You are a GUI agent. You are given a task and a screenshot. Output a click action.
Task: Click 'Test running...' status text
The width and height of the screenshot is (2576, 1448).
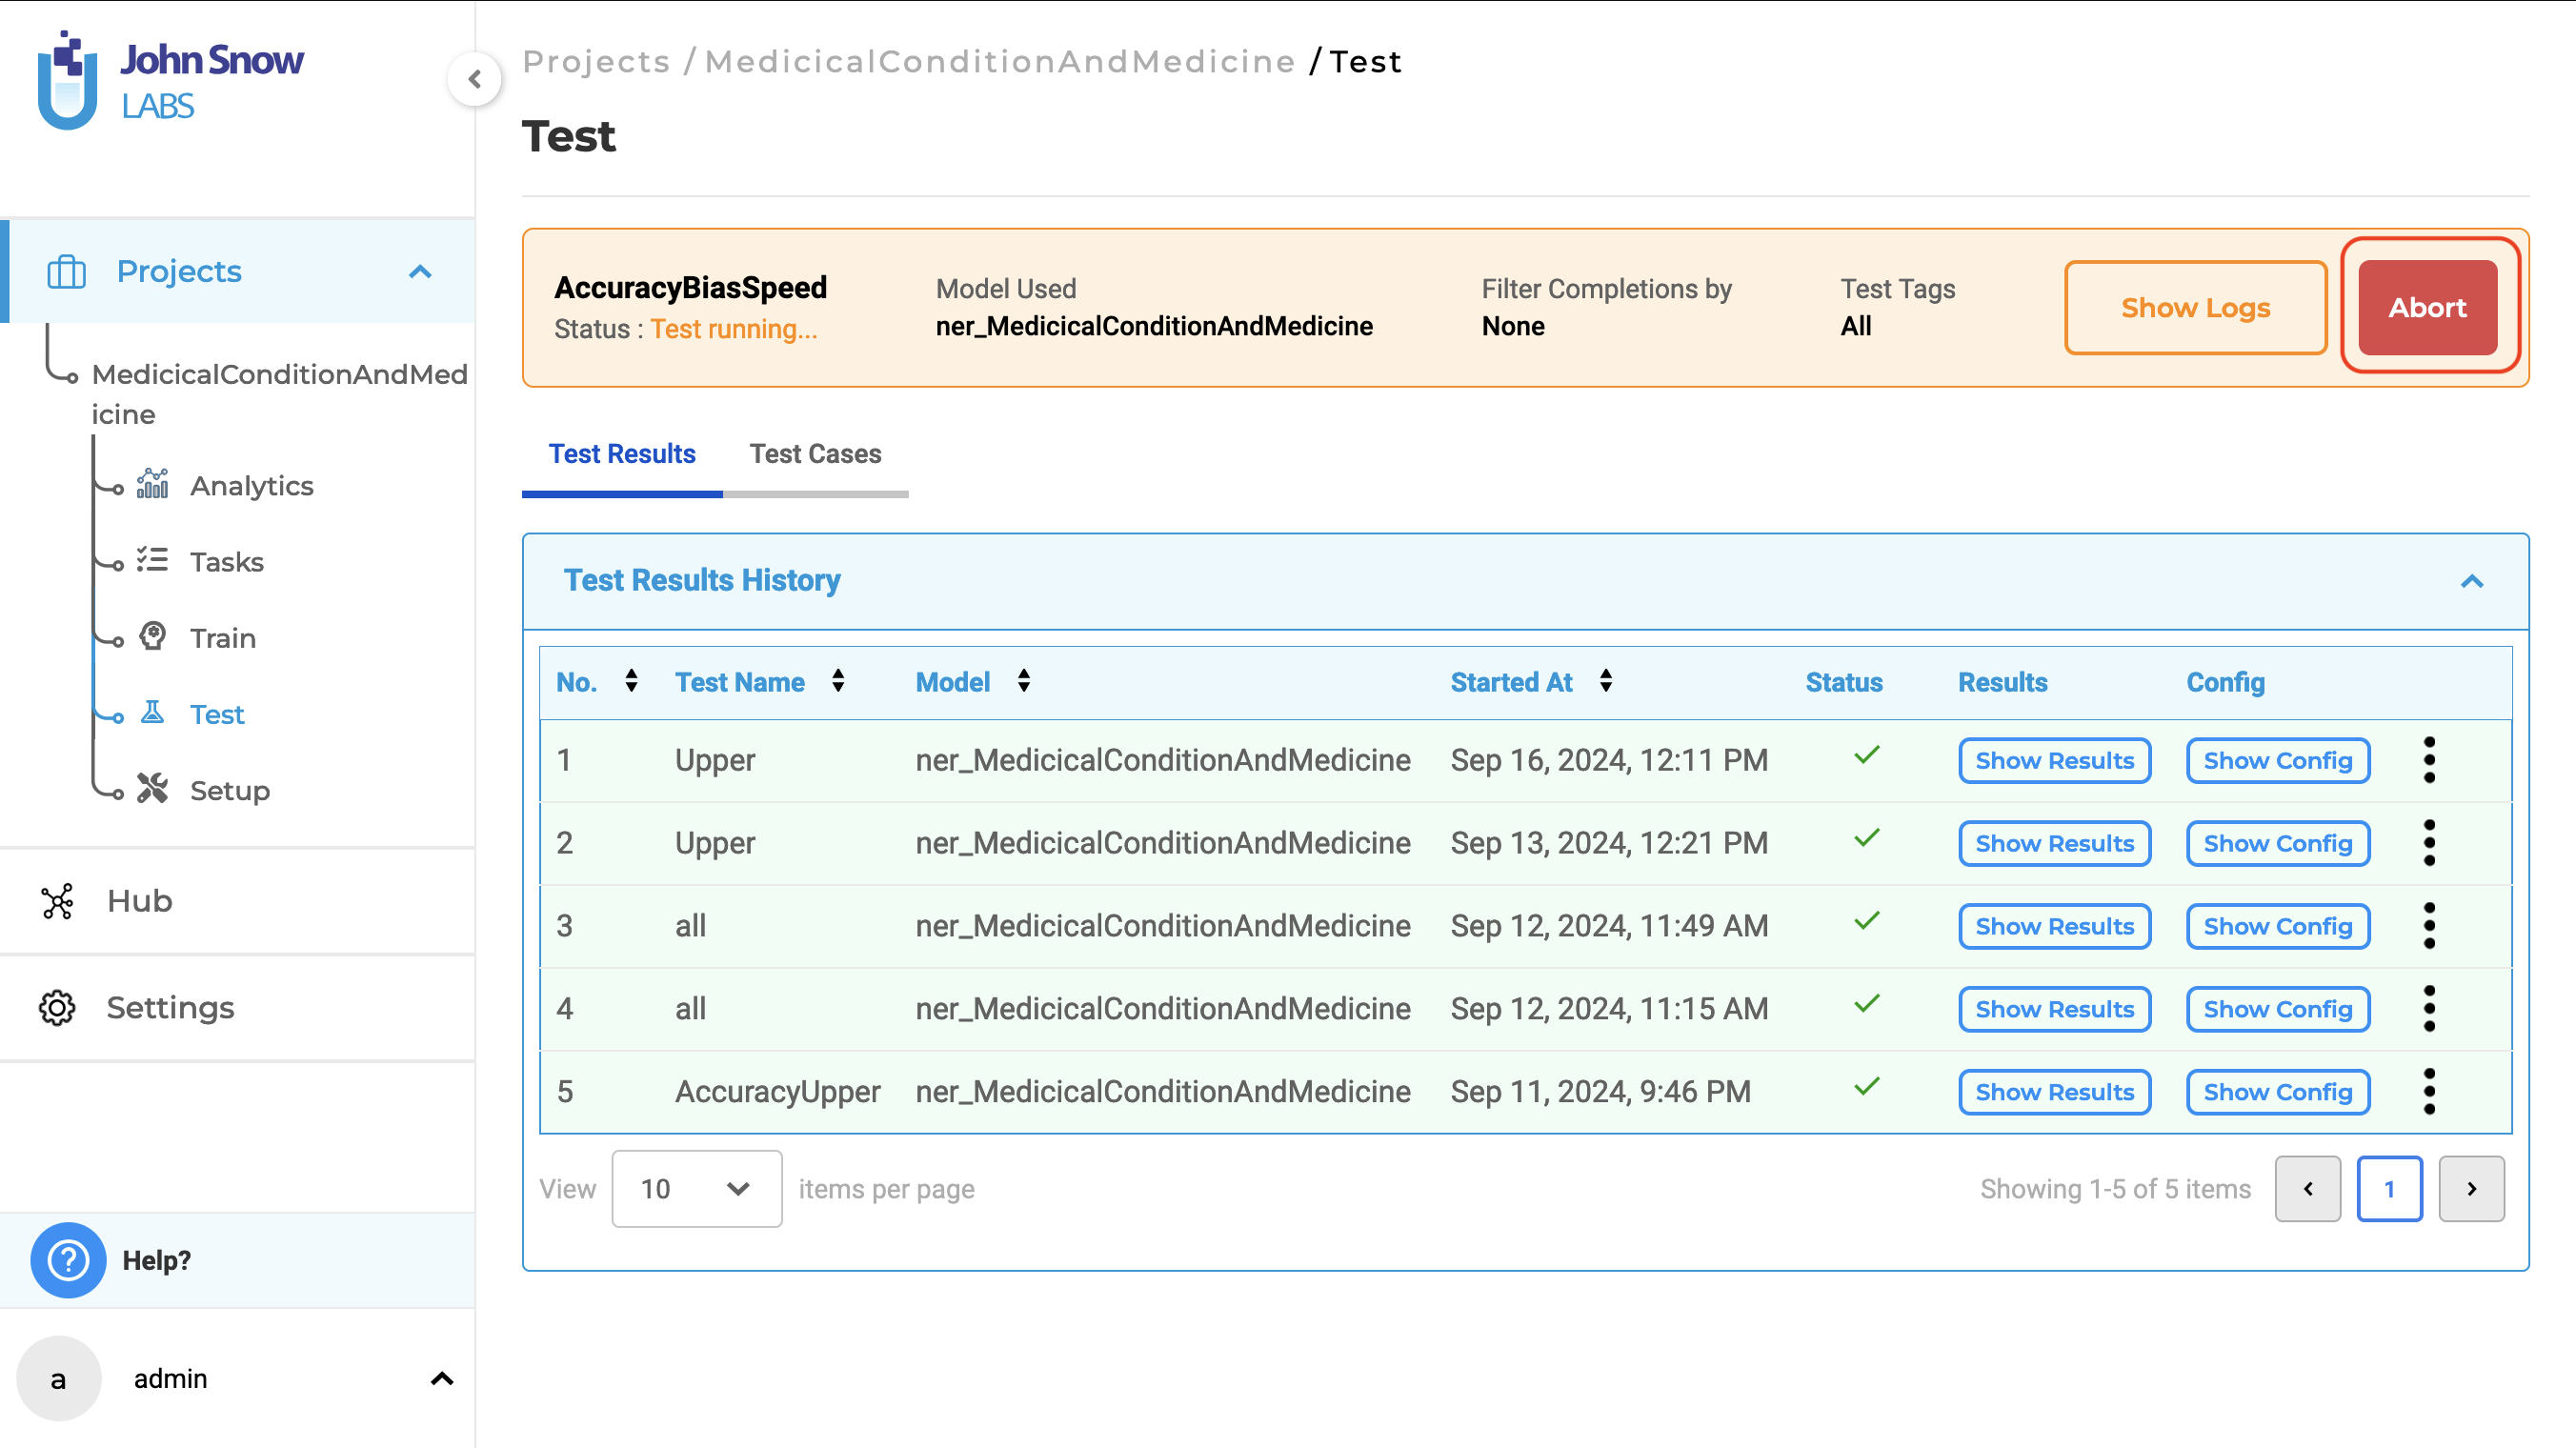[734, 329]
